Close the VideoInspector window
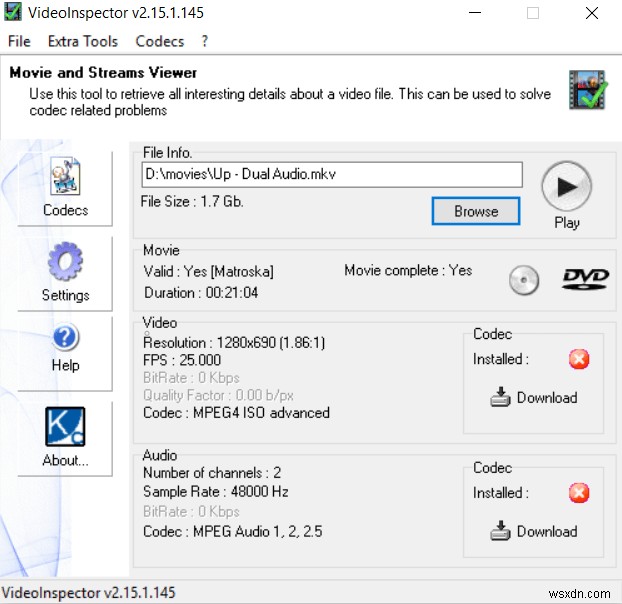Viewport: 622px width, 604px height. 592,13
